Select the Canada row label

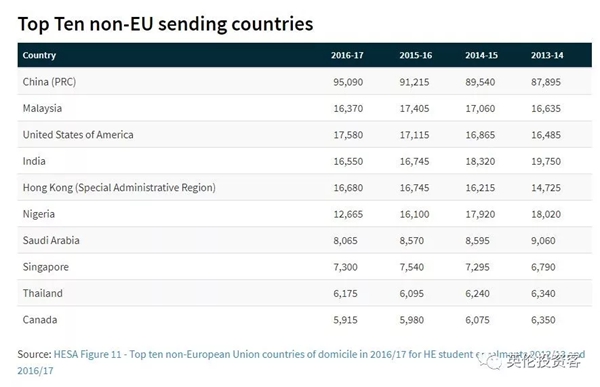(40, 320)
